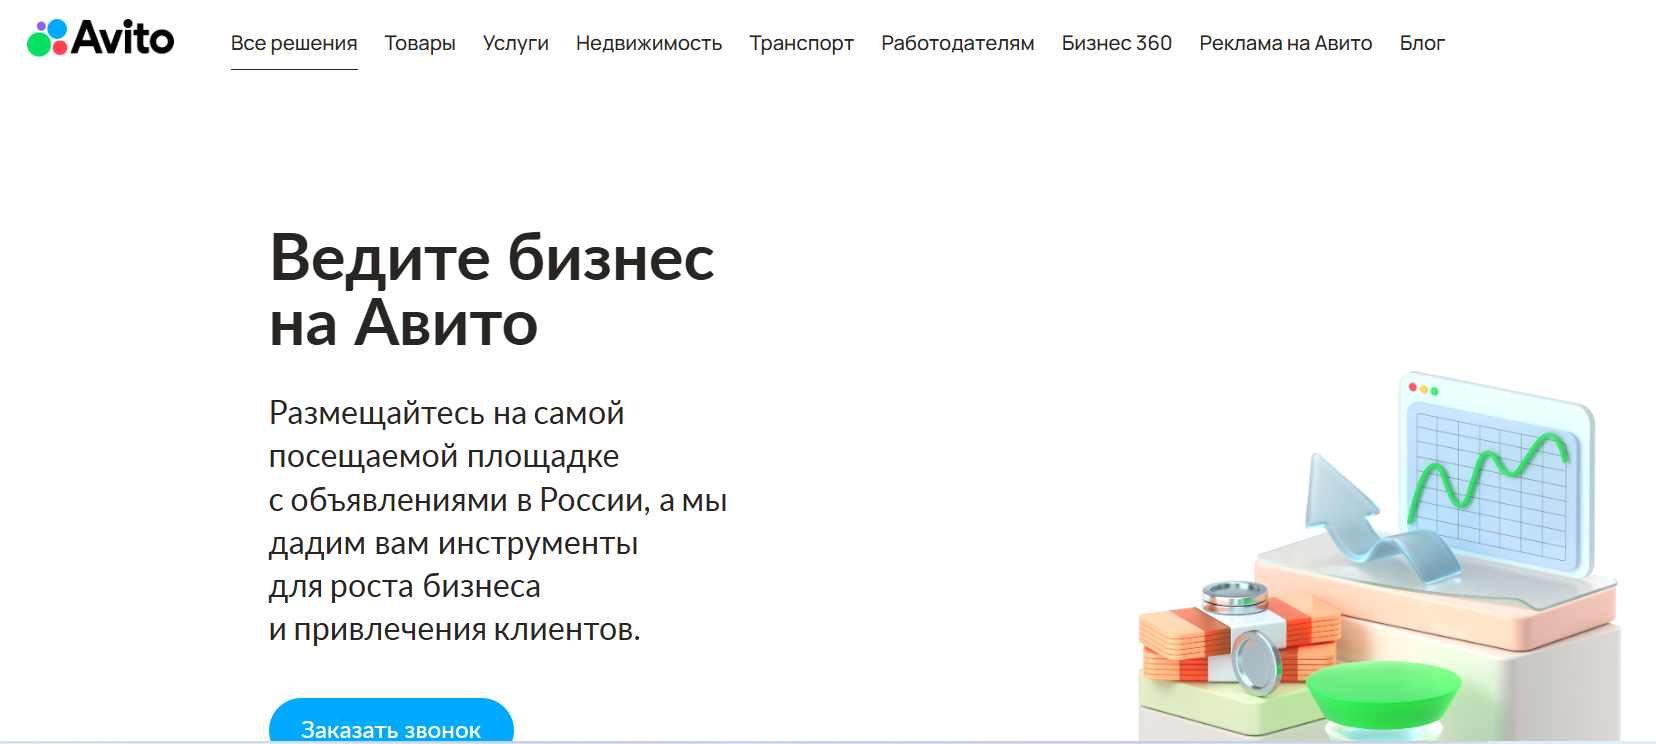This screenshot has height=744, width=1656.
Task: Open the Работодателям page
Action: click(x=958, y=43)
